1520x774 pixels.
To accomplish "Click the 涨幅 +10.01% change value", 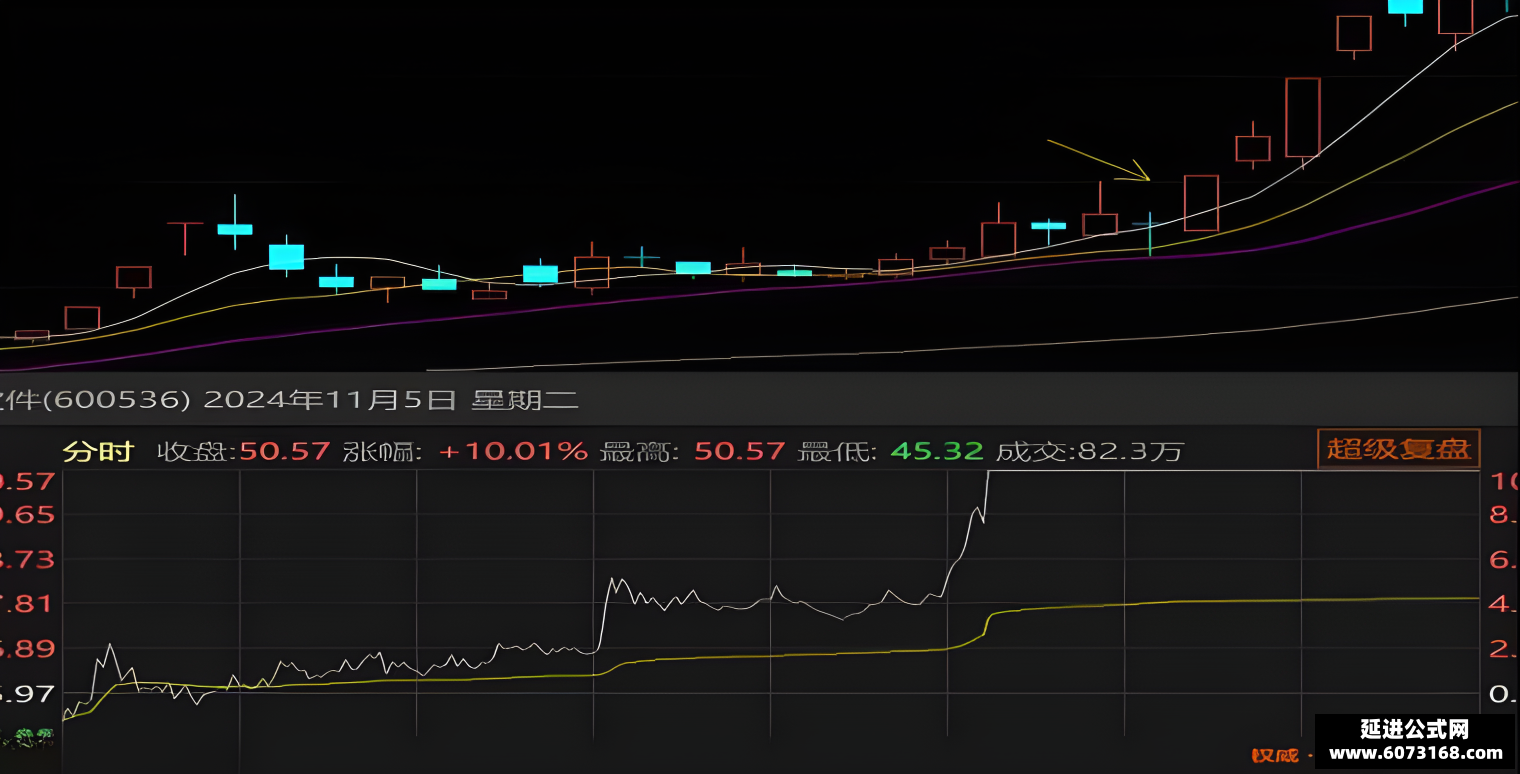I will [513, 451].
